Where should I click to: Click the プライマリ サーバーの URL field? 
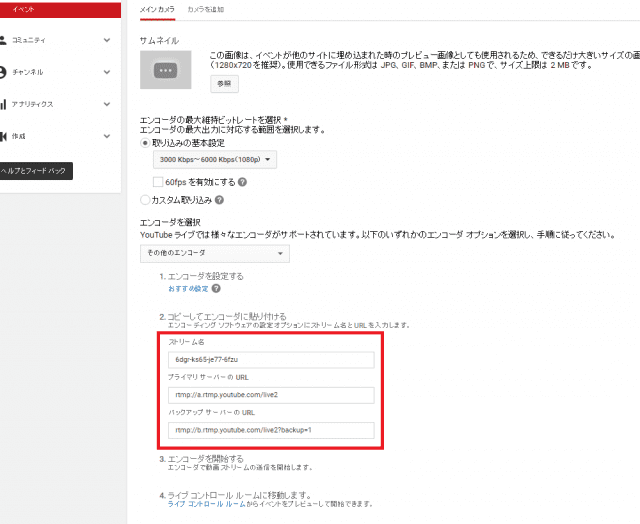[x=271, y=395]
